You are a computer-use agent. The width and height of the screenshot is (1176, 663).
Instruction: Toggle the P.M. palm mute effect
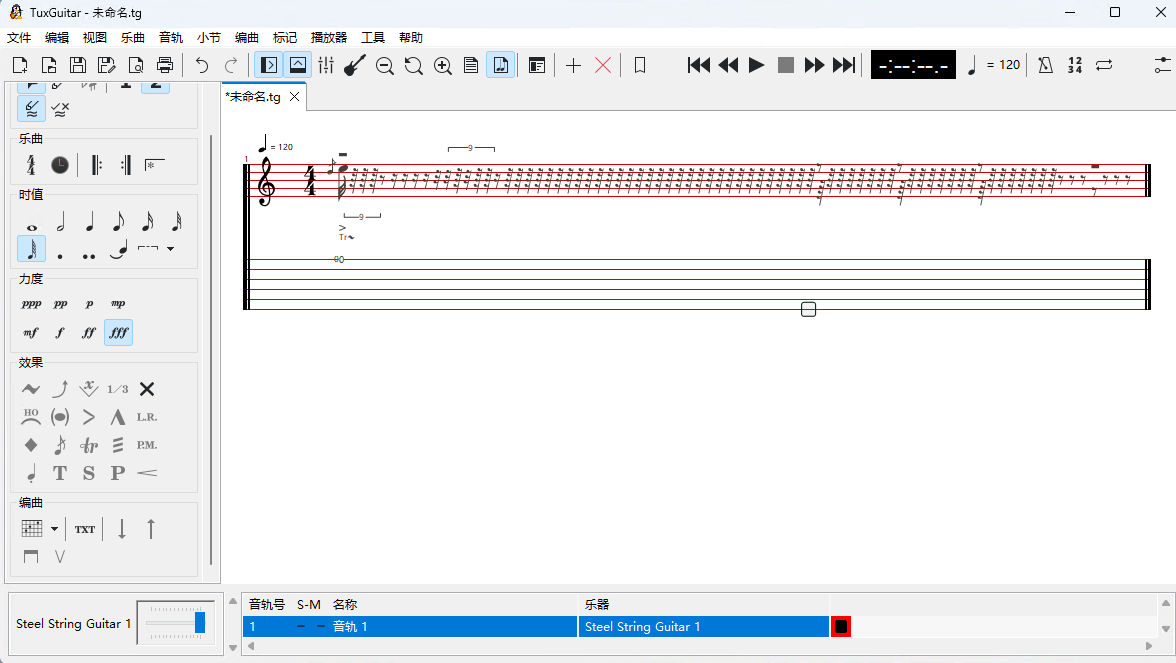pyautogui.click(x=147, y=445)
